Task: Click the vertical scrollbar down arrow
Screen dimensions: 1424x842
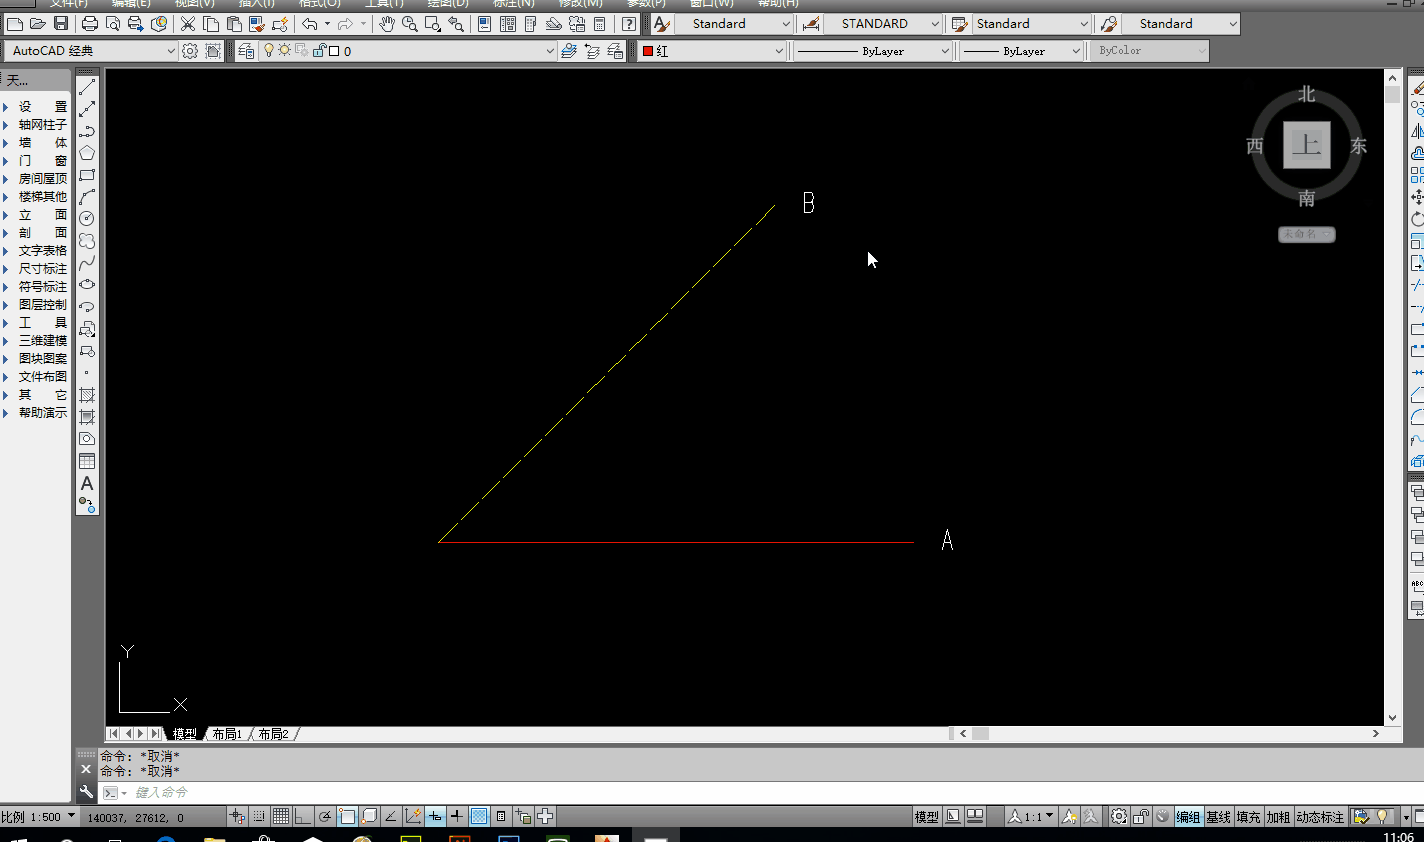Action: click(x=1392, y=718)
